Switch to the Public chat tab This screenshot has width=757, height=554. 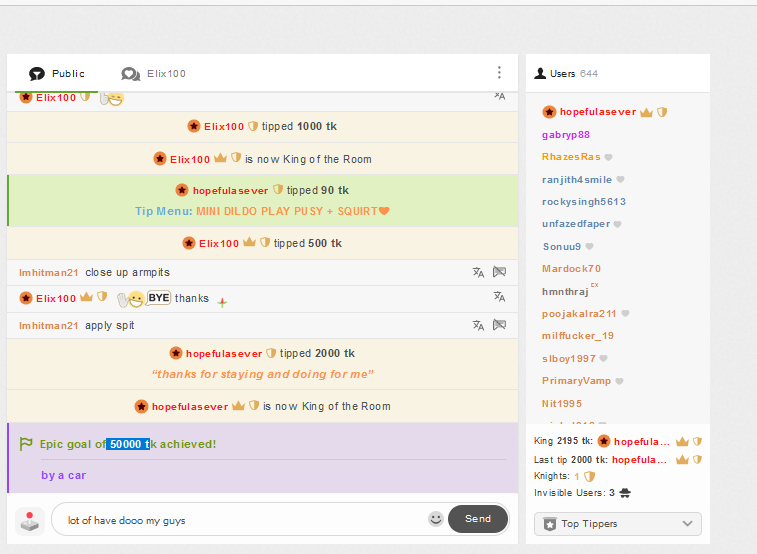pyautogui.click(x=58, y=74)
